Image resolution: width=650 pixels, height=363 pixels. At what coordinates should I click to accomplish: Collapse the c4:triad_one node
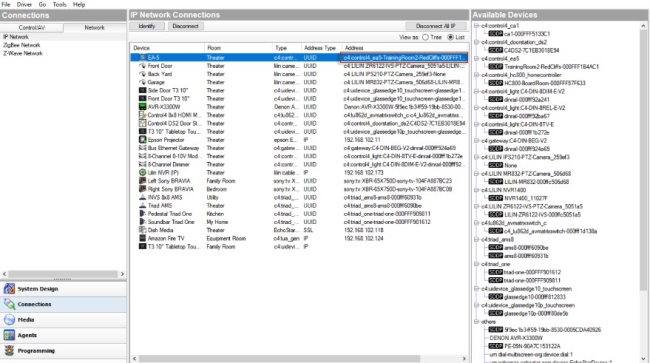tap(477, 264)
